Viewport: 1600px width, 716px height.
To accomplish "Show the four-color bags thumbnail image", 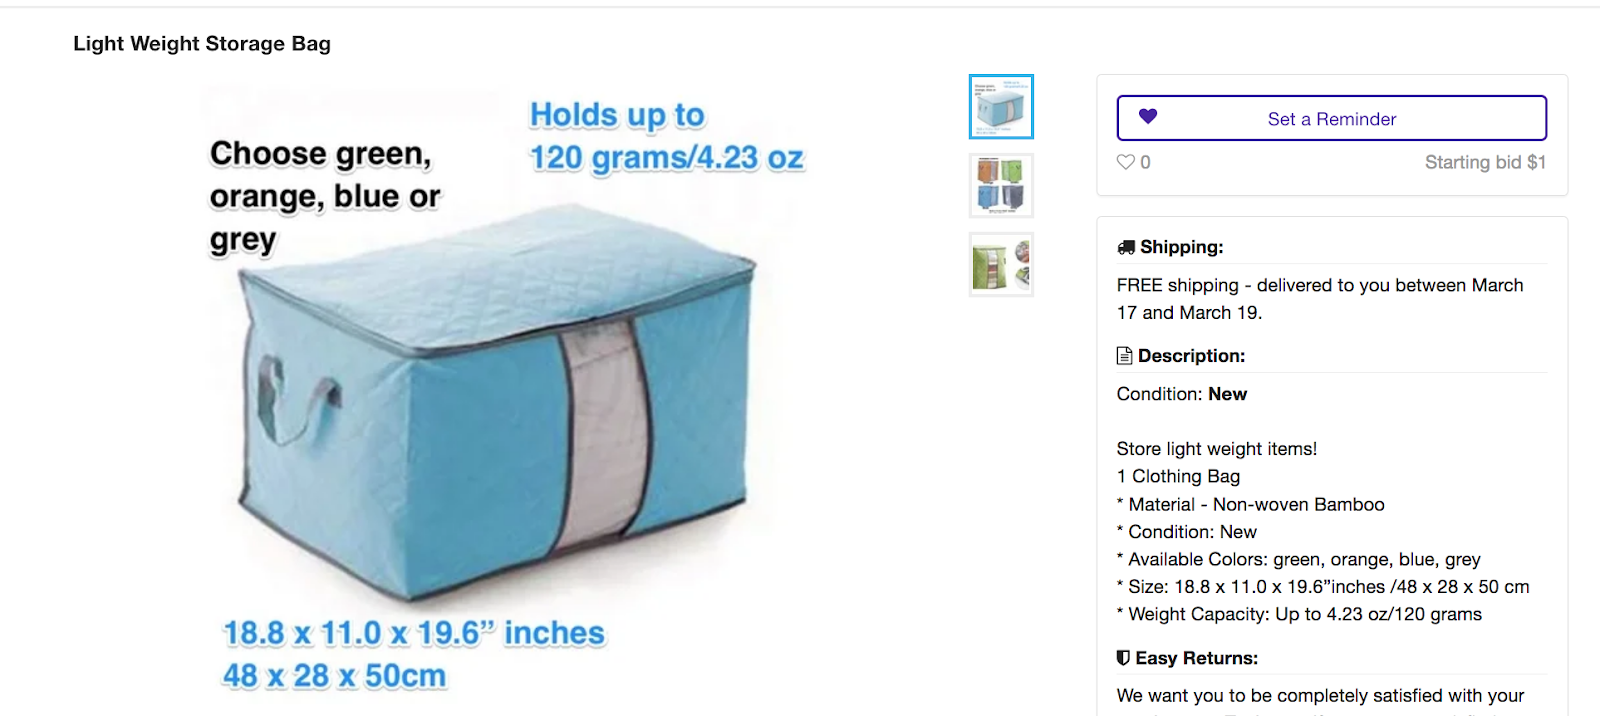I will click(x=1001, y=186).
